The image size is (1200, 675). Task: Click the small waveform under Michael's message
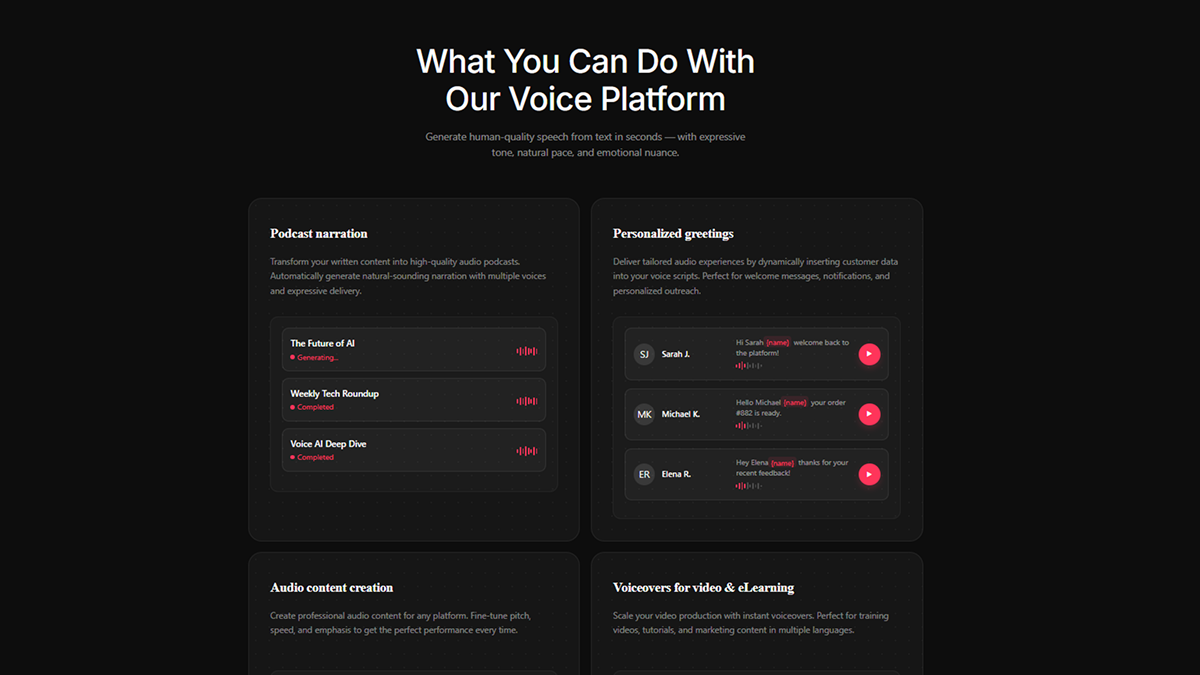pos(748,426)
